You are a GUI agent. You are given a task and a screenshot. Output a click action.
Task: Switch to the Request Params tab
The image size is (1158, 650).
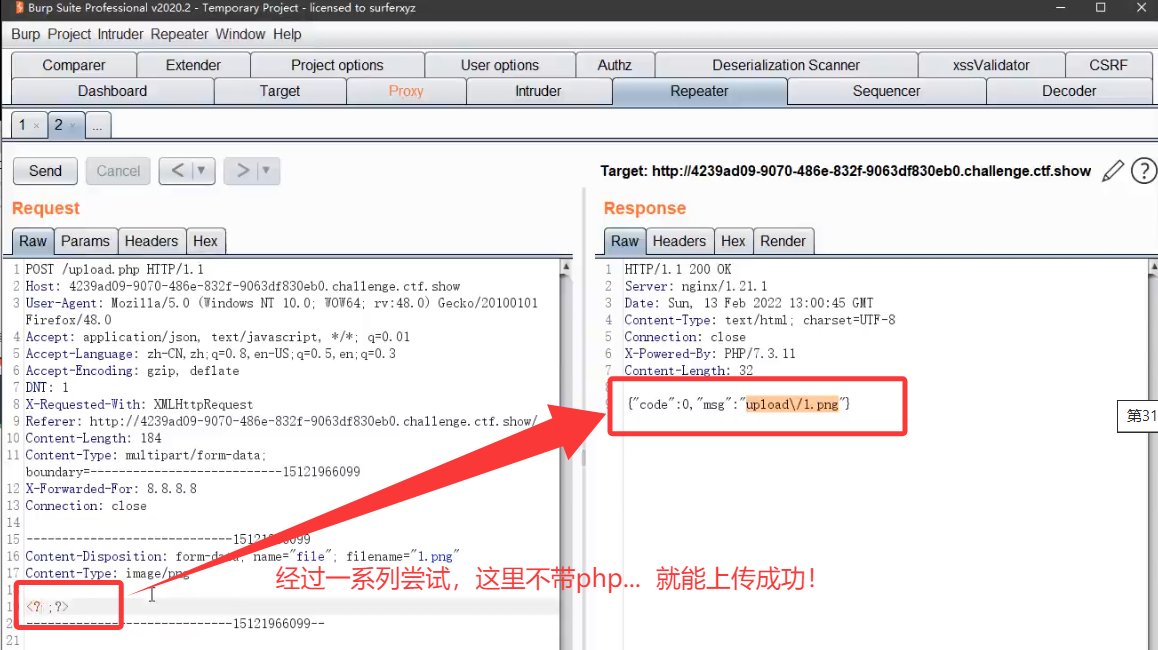coord(85,241)
